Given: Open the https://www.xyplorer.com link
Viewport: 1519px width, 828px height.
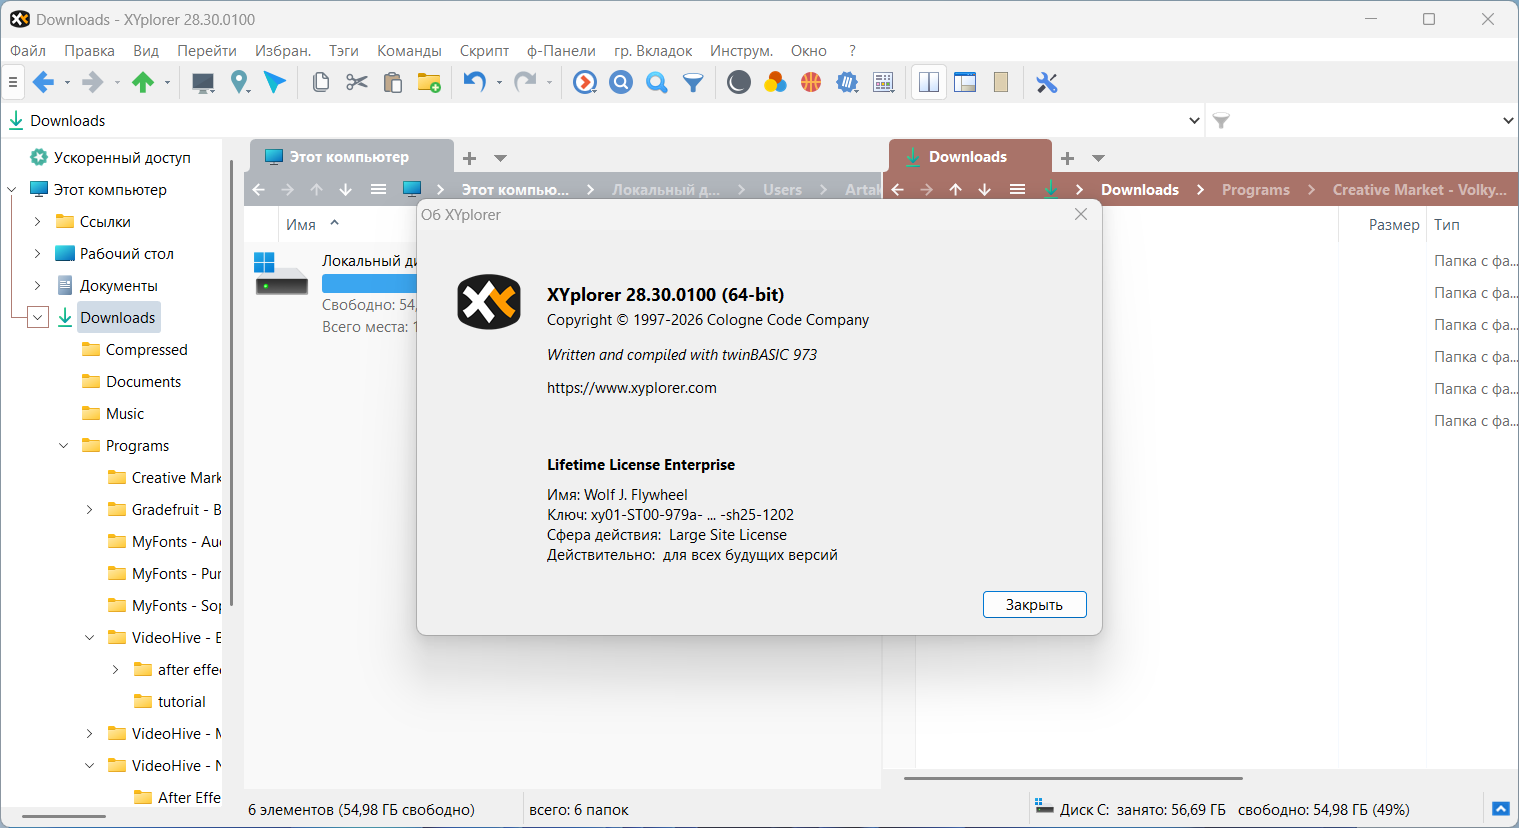Looking at the screenshot, I should [632, 388].
